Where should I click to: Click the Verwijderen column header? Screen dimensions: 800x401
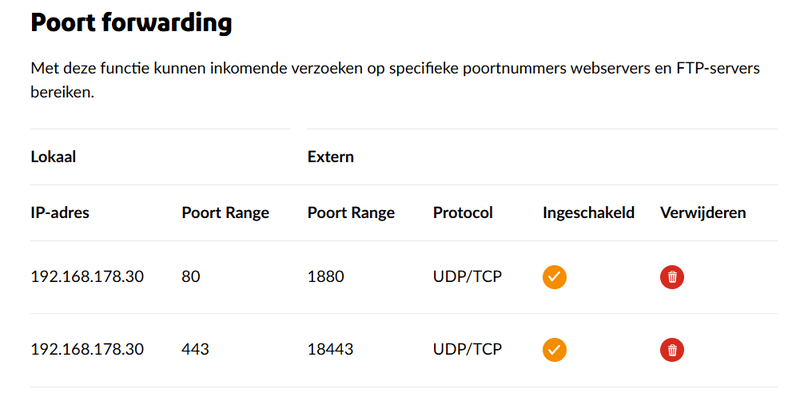(x=703, y=213)
